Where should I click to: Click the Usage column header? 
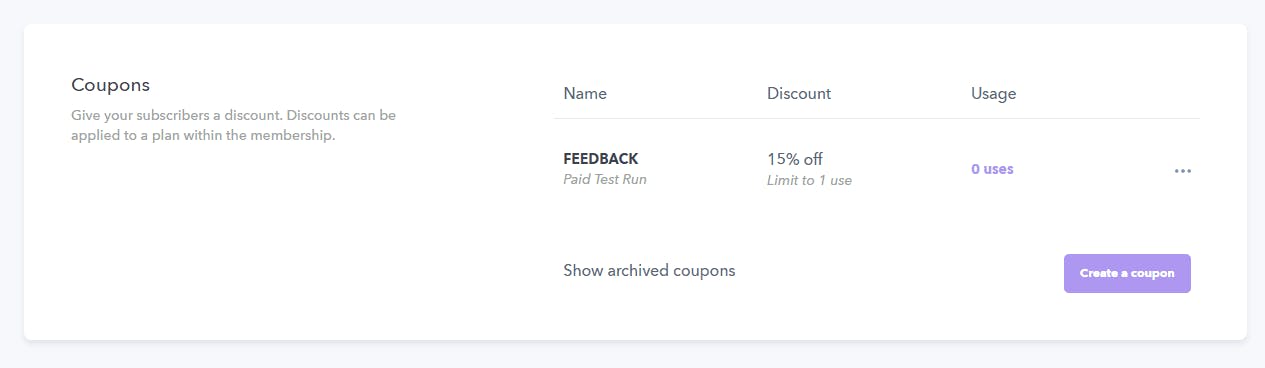click(993, 94)
